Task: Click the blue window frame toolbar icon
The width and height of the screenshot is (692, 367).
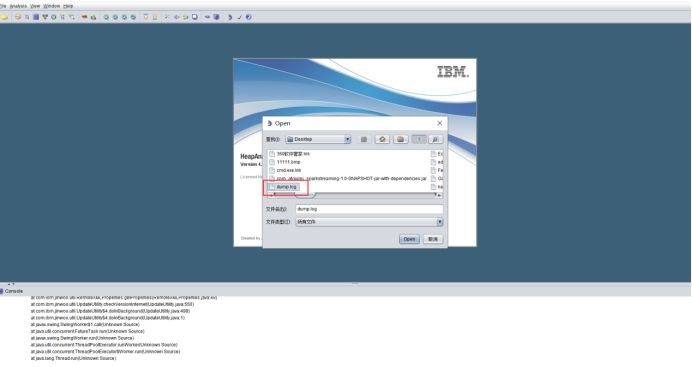Action: click(195, 17)
